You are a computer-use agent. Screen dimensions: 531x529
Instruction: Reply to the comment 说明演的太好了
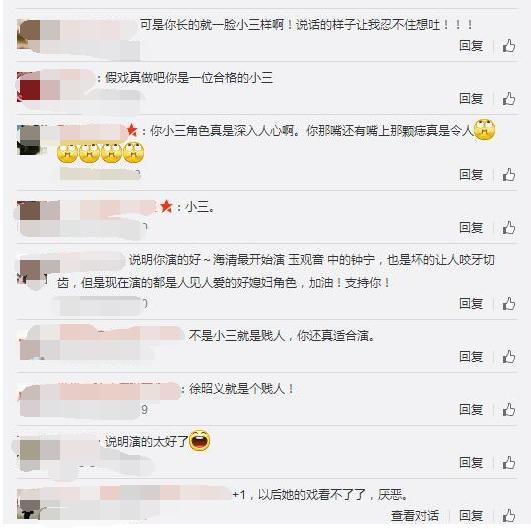coord(471,462)
